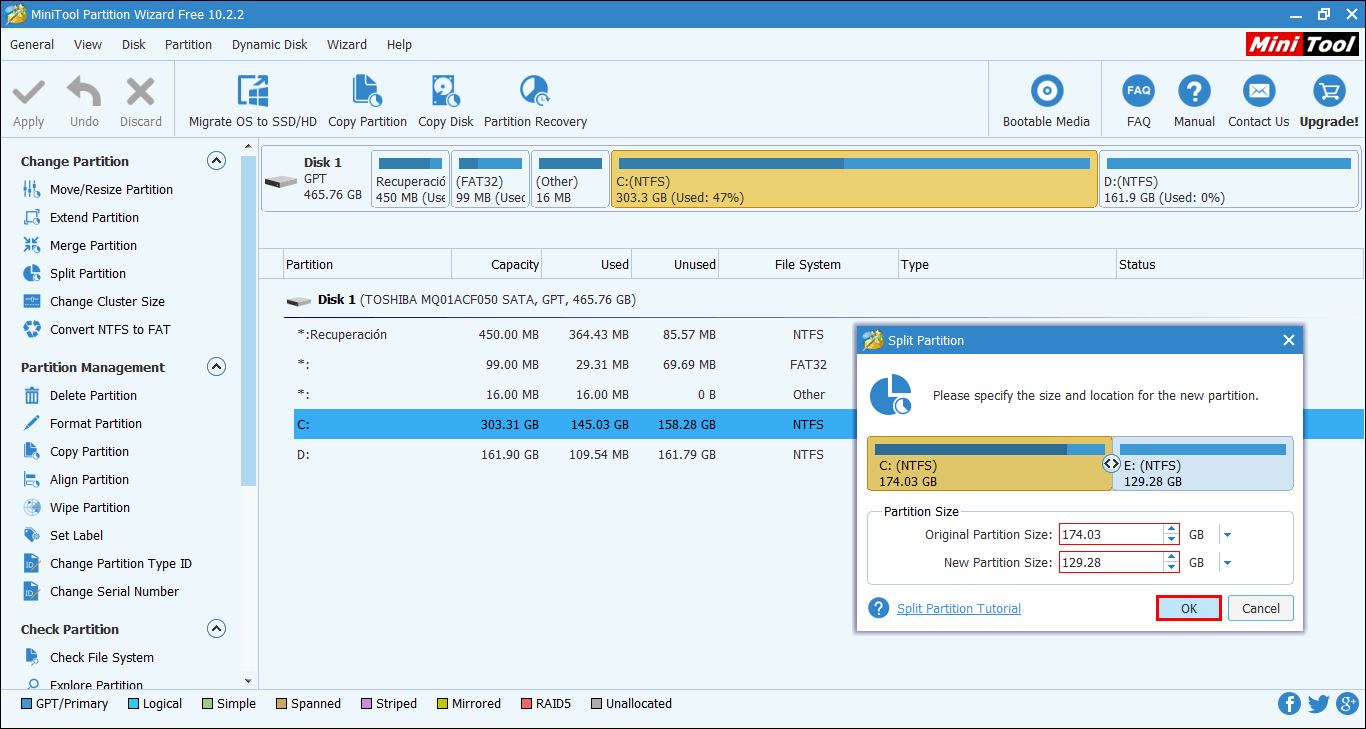The height and width of the screenshot is (729, 1366).
Task: Confirm split with OK button
Action: [1189, 608]
